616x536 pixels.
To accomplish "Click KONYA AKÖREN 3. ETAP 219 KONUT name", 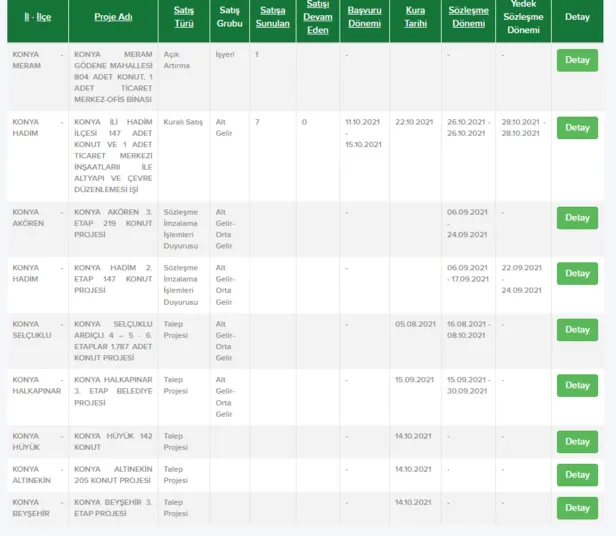I will pos(113,223).
